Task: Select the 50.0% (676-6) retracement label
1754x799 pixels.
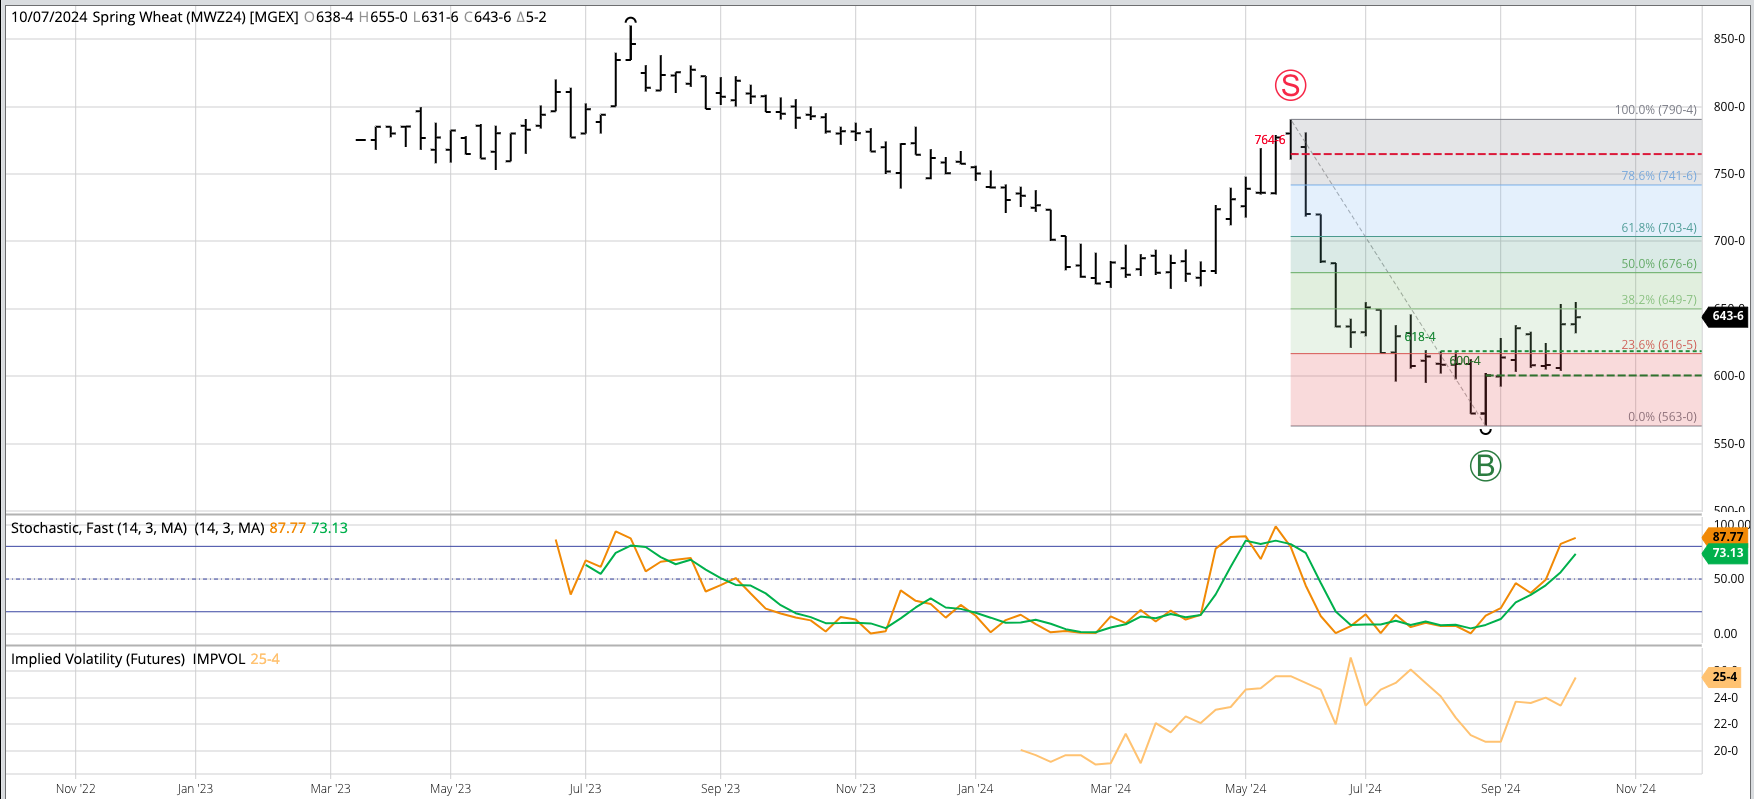Action: tap(1658, 264)
